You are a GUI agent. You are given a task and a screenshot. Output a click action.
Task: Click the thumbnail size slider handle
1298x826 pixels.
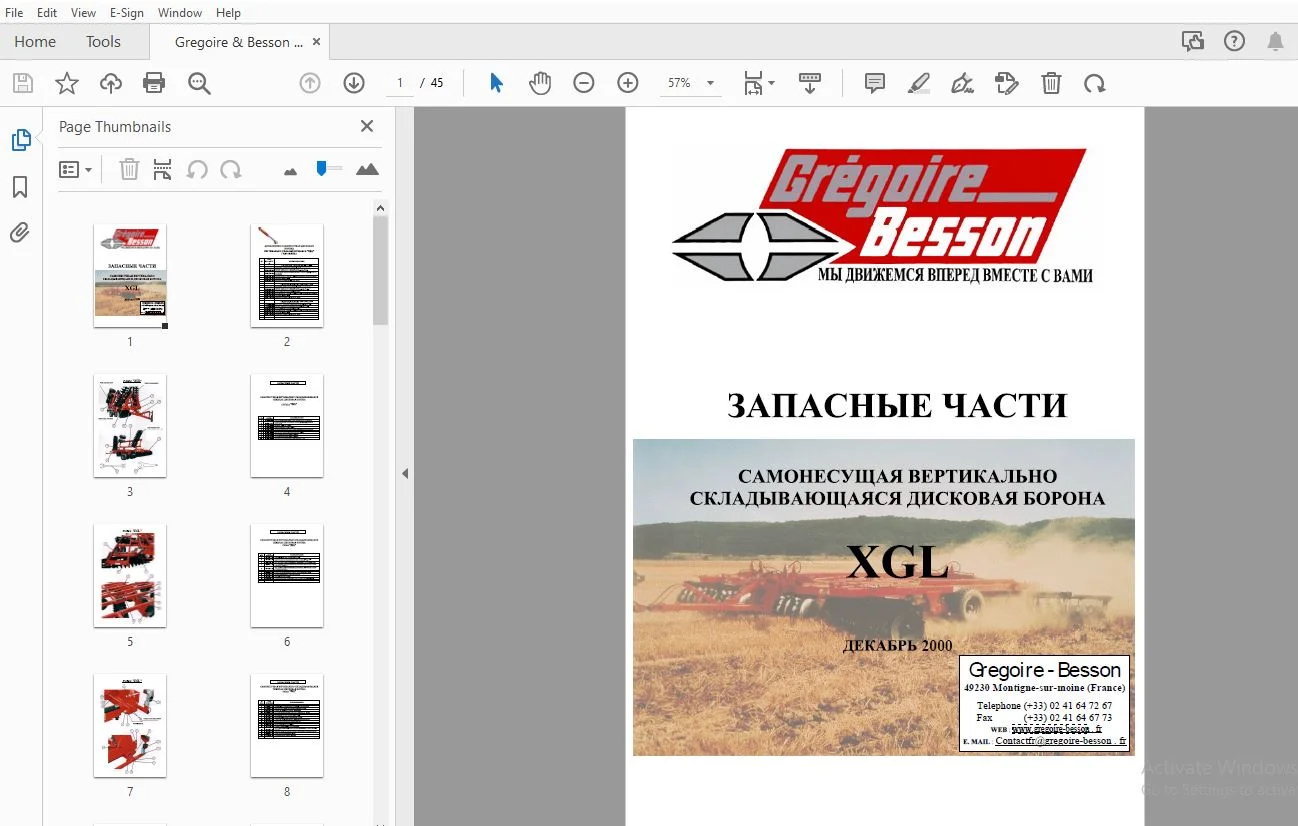point(322,168)
